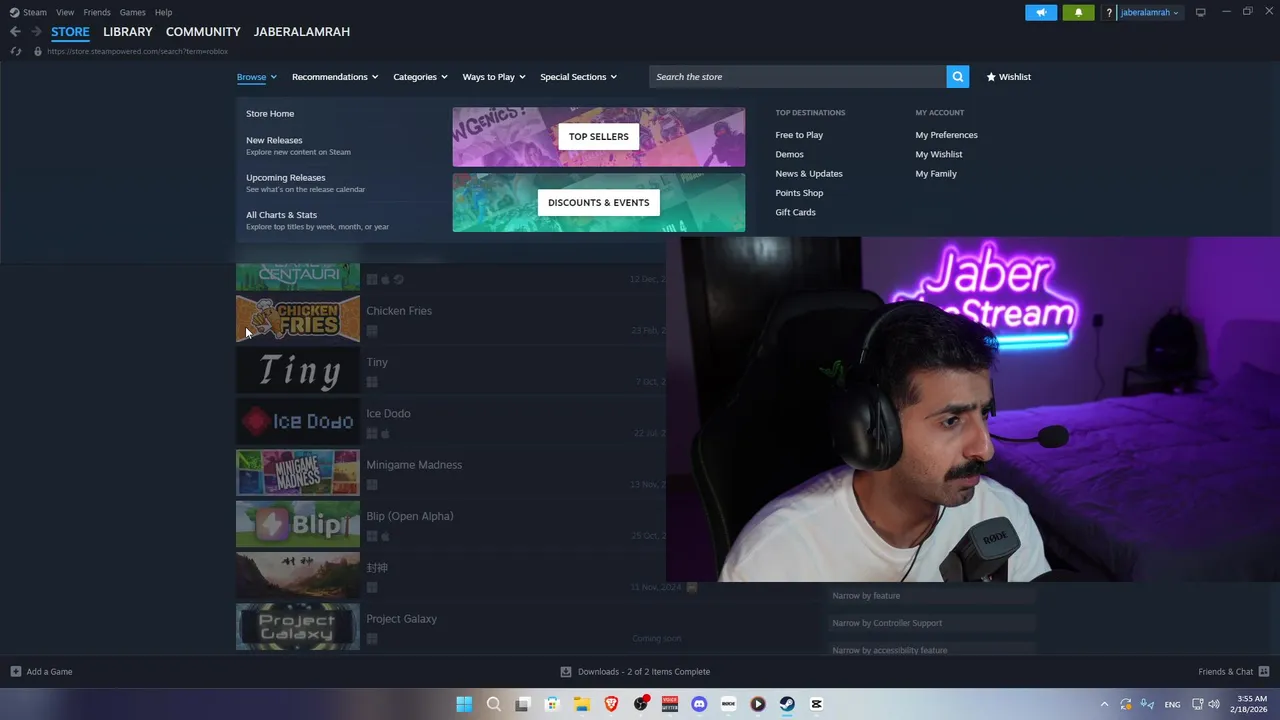The height and width of the screenshot is (720, 1280).
Task: Expand the Recommendations dropdown
Action: tap(335, 77)
